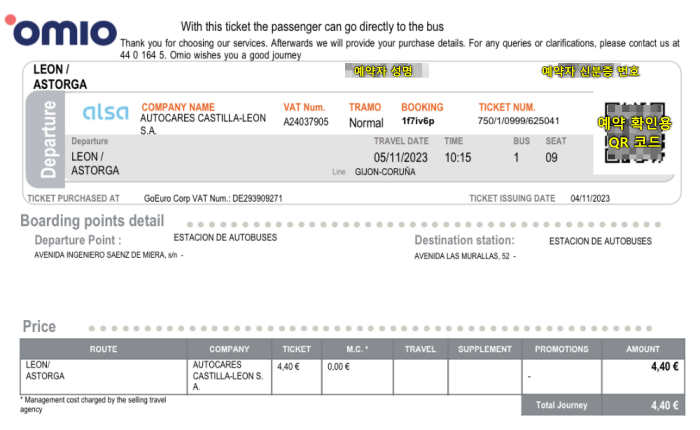Click the vertical Departure tab label
Screen dimensions: 700x430
[x=48, y=139]
